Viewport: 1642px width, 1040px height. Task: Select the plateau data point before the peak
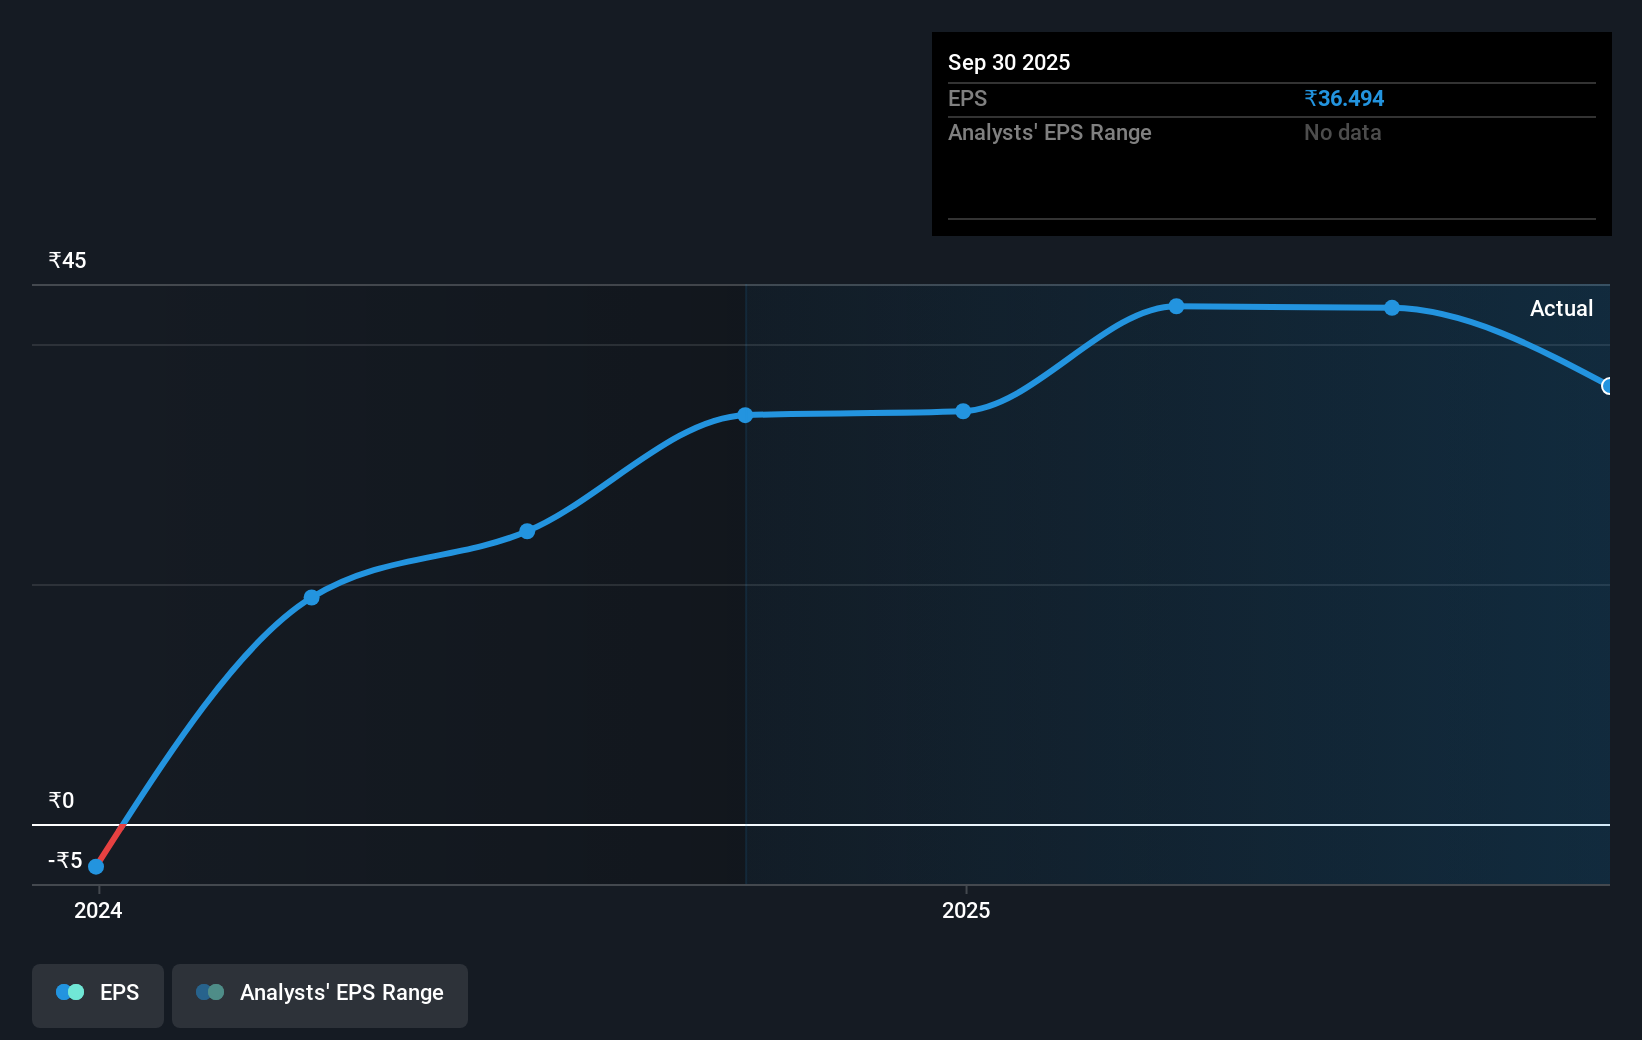tap(744, 415)
